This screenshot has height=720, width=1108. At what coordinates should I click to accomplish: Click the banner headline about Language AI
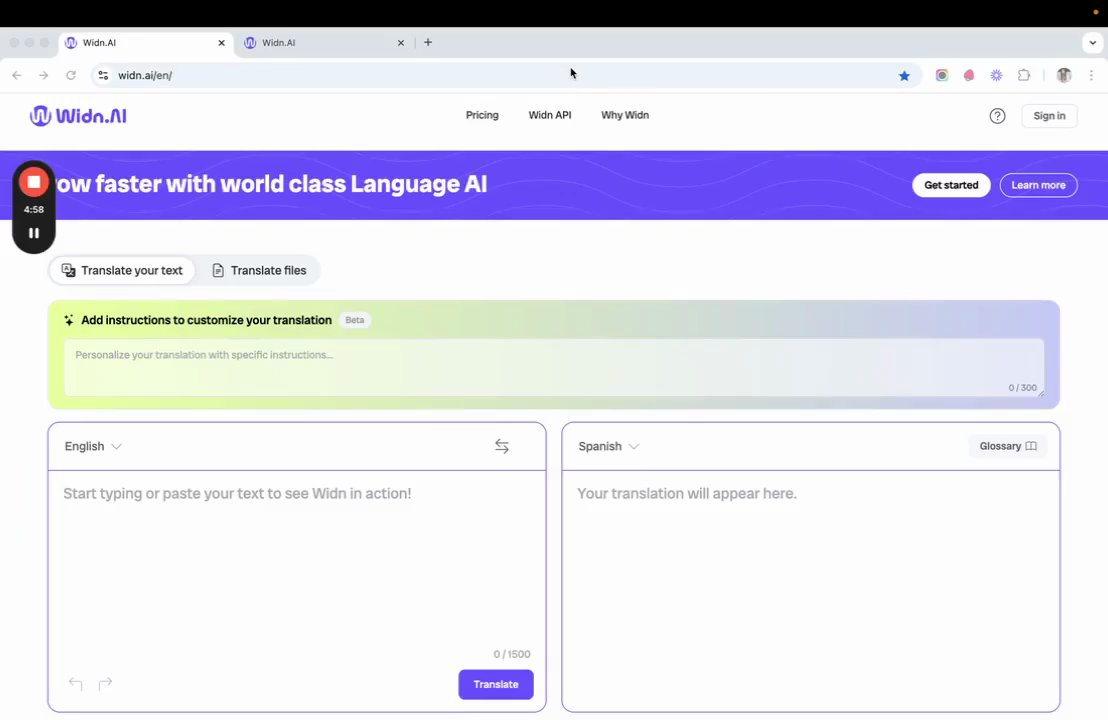pos(271,184)
